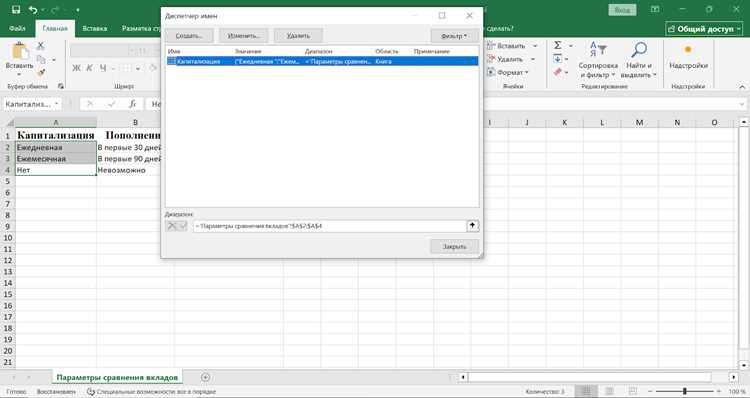This screenshot has height=398, width=750.
Task: Add a new sheet with plus icon
Action: pos(205,377)
